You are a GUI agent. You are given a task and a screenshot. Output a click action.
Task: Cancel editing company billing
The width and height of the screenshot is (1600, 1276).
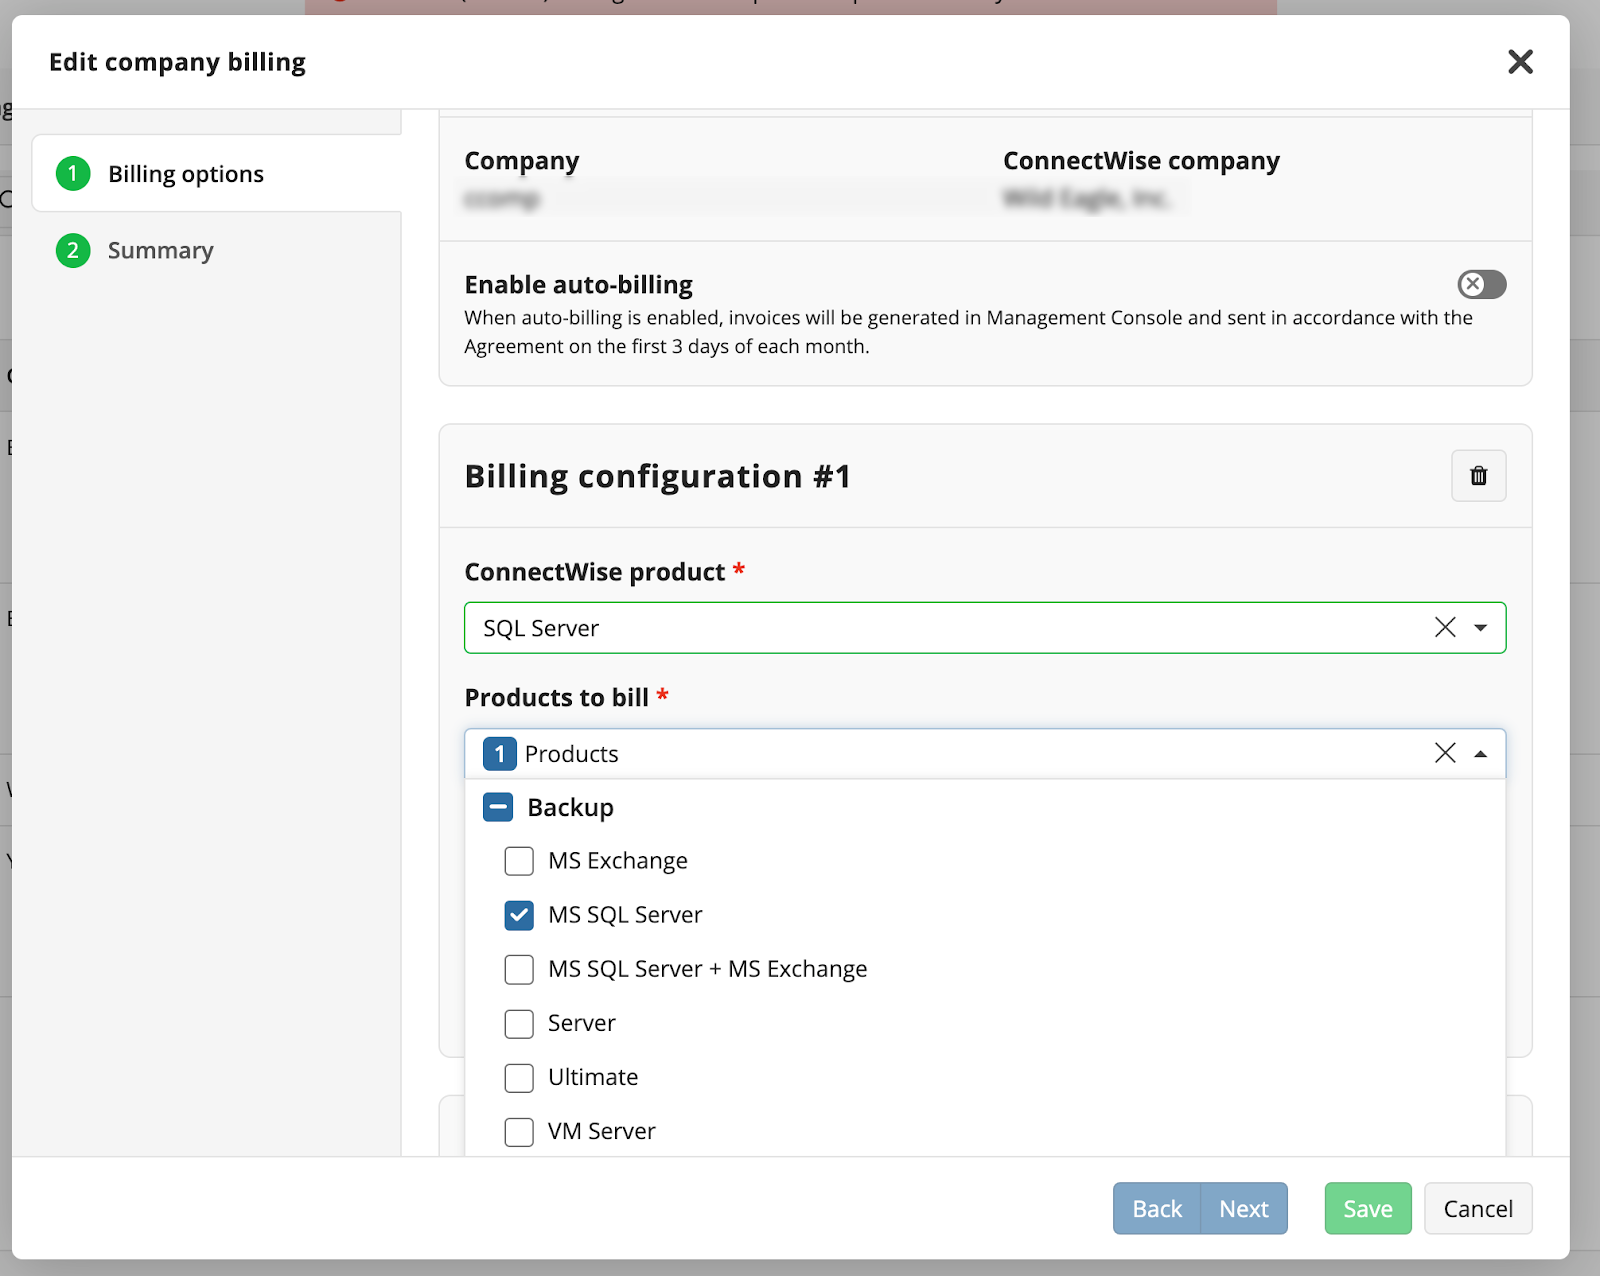coord(1478,1208)
